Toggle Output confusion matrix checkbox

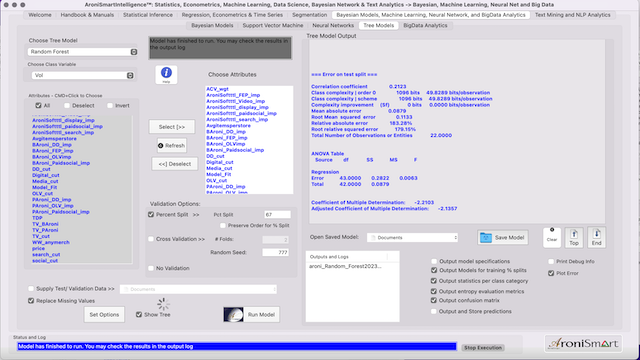pyautogui.click(x=434, y=300)
